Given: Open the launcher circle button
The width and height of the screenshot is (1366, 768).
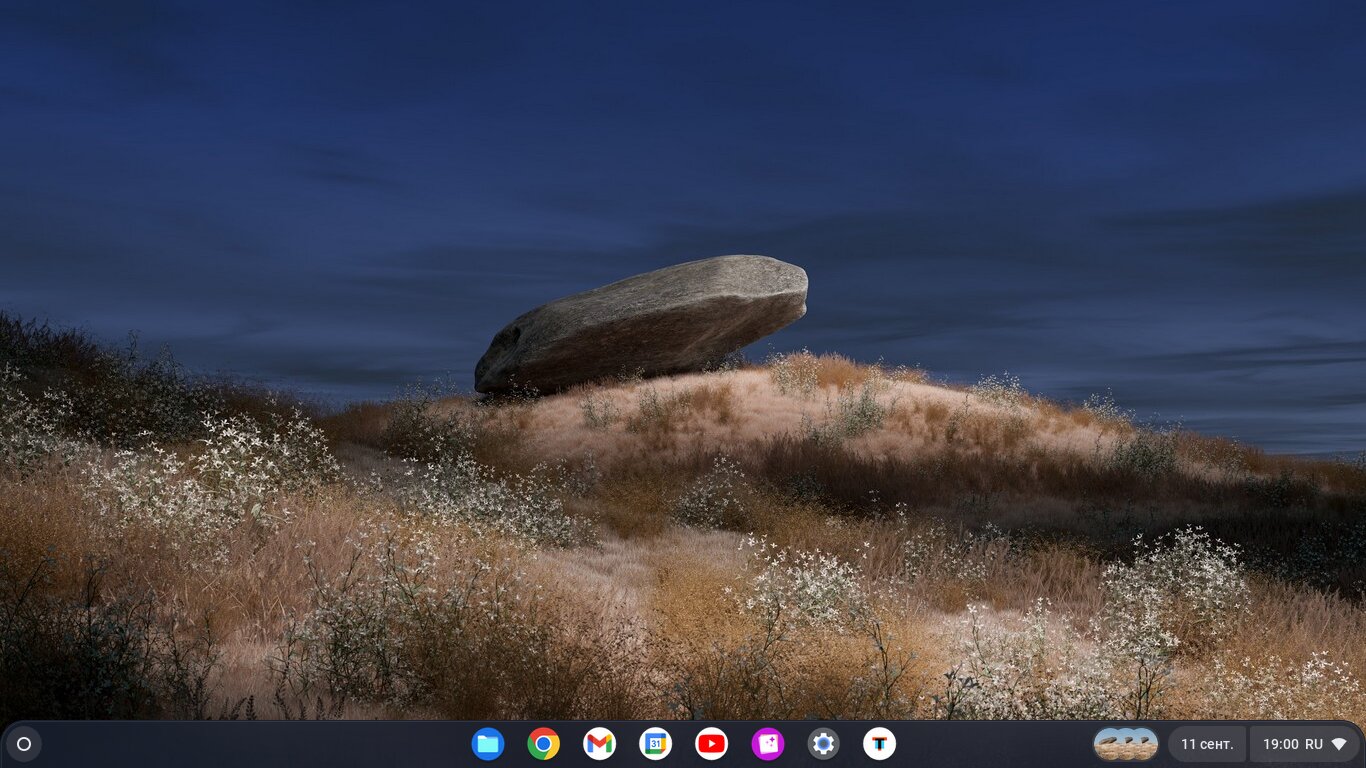Looking at the screenshot, I should click(x=24, y=744).
